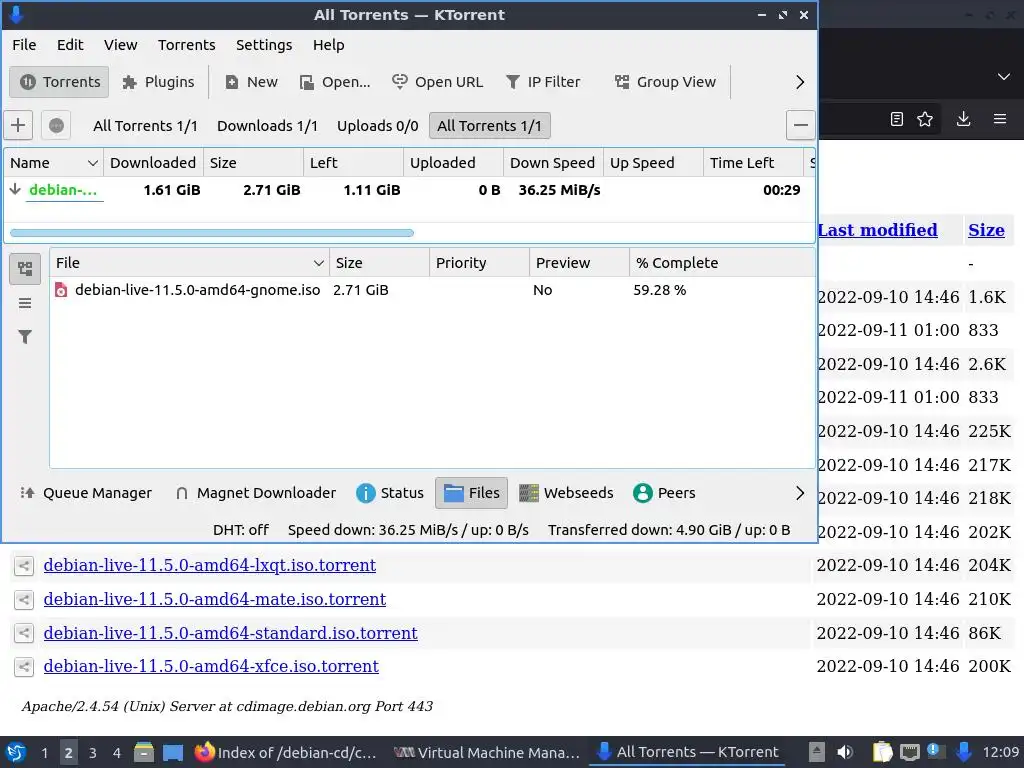The image size is (1024, 768).
Task: Click the Firefox bookmark star icon
Action: tap(925, 119)
